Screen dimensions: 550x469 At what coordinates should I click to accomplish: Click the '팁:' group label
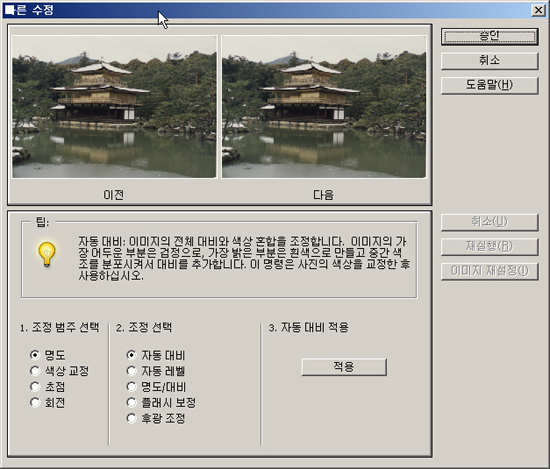coord(42,222)
